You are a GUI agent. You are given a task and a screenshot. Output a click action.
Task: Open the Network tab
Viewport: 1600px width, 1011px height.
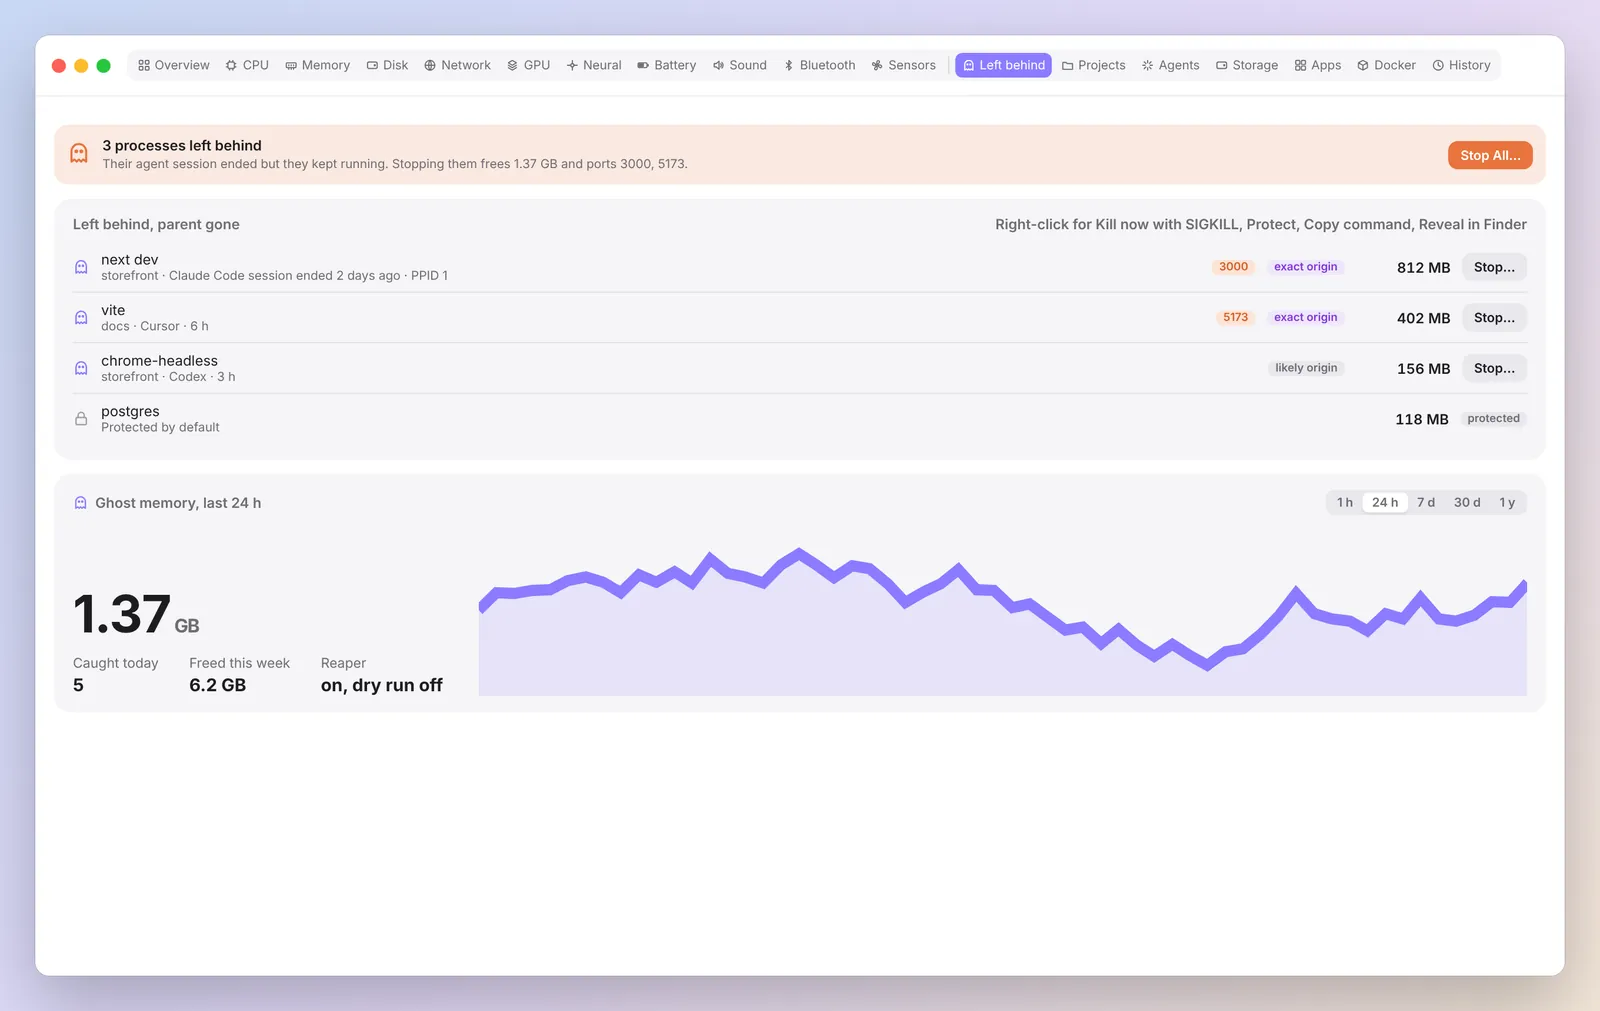458,65
